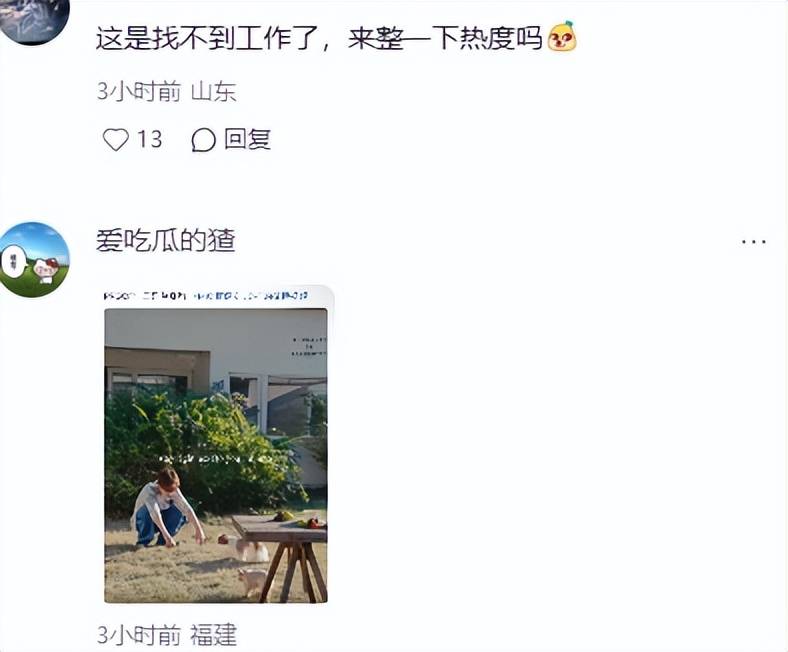Open the user profile 爱吃瓜的猹

tap(165, 240)
